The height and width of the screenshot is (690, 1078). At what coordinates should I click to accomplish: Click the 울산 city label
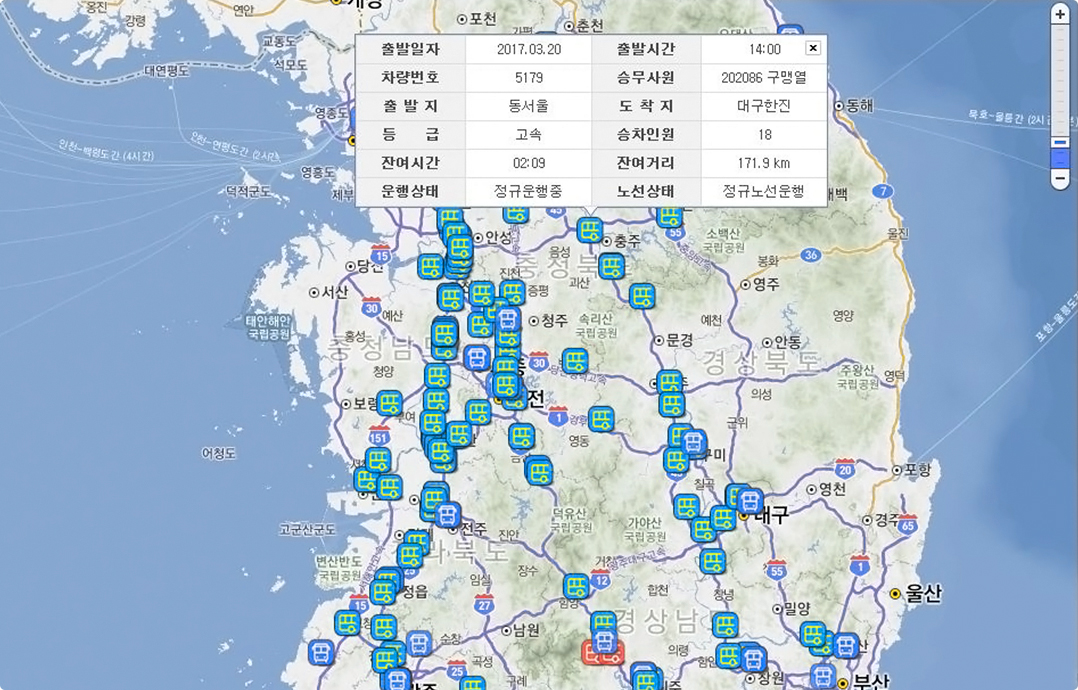point(923,593)
